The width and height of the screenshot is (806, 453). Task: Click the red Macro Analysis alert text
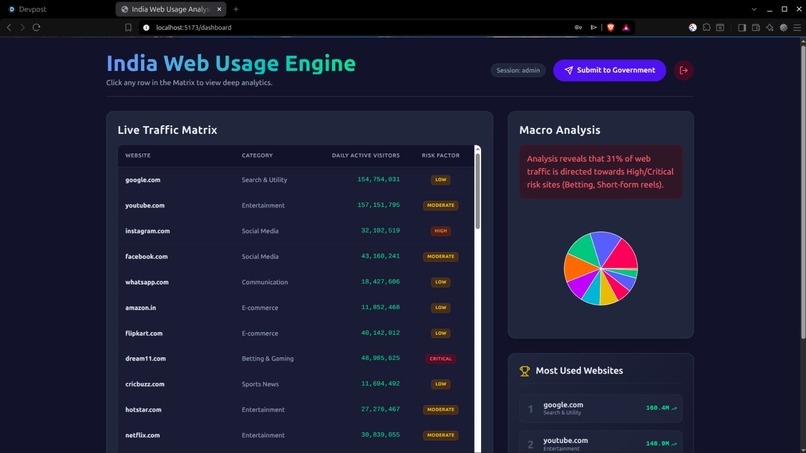(600, 172)
